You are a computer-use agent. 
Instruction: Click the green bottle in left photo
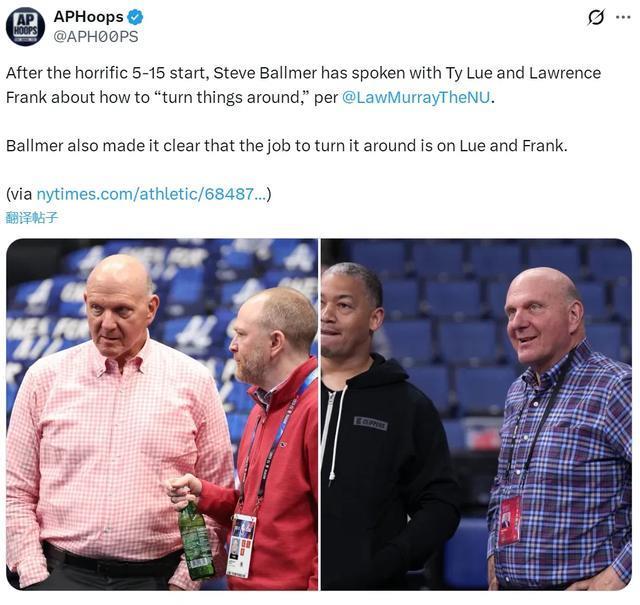tap(196, 539)
